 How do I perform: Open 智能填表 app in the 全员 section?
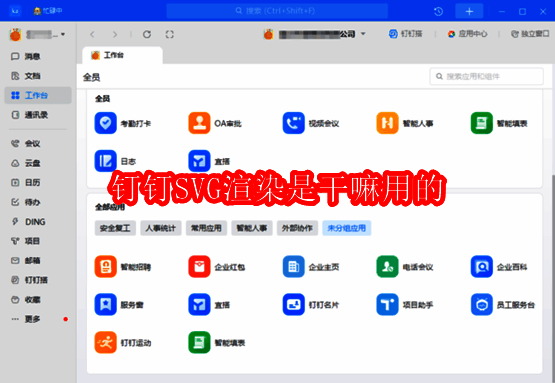499,123
